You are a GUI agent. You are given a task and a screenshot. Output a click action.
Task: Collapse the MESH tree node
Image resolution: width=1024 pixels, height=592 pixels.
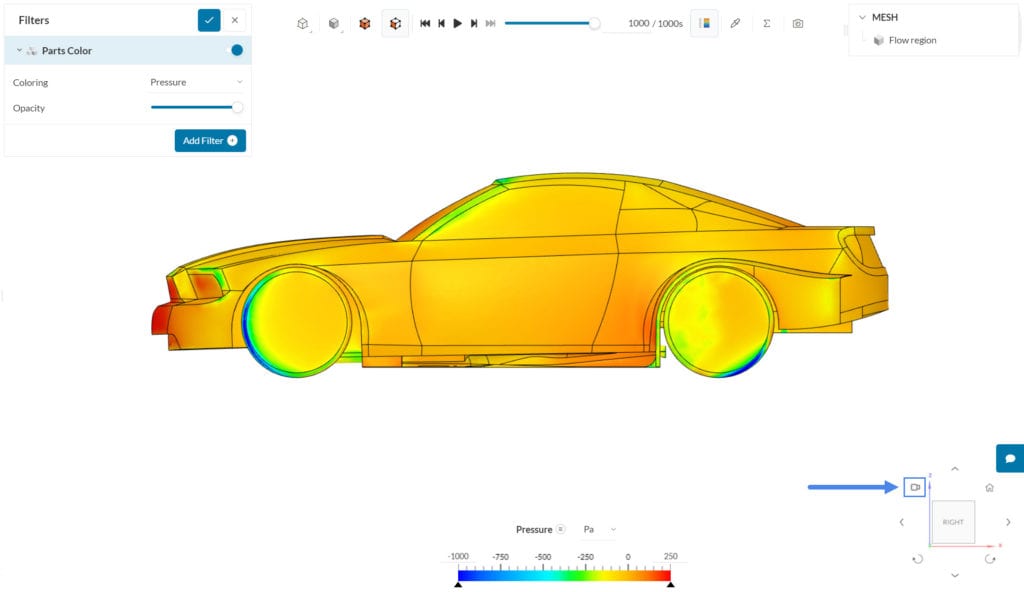click(864, 16)
